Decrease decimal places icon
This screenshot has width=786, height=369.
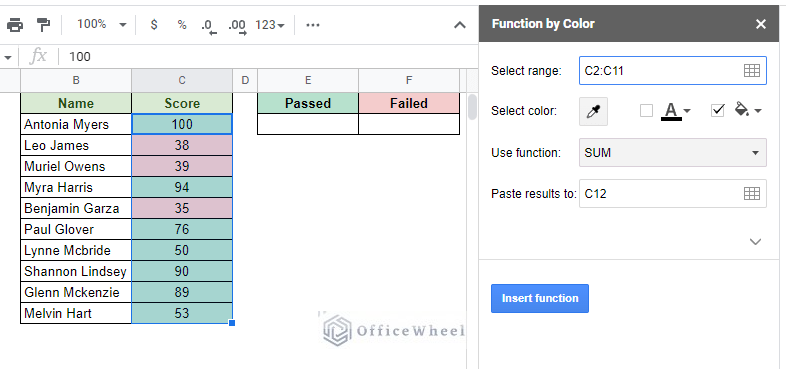click(x=209, y=26)
